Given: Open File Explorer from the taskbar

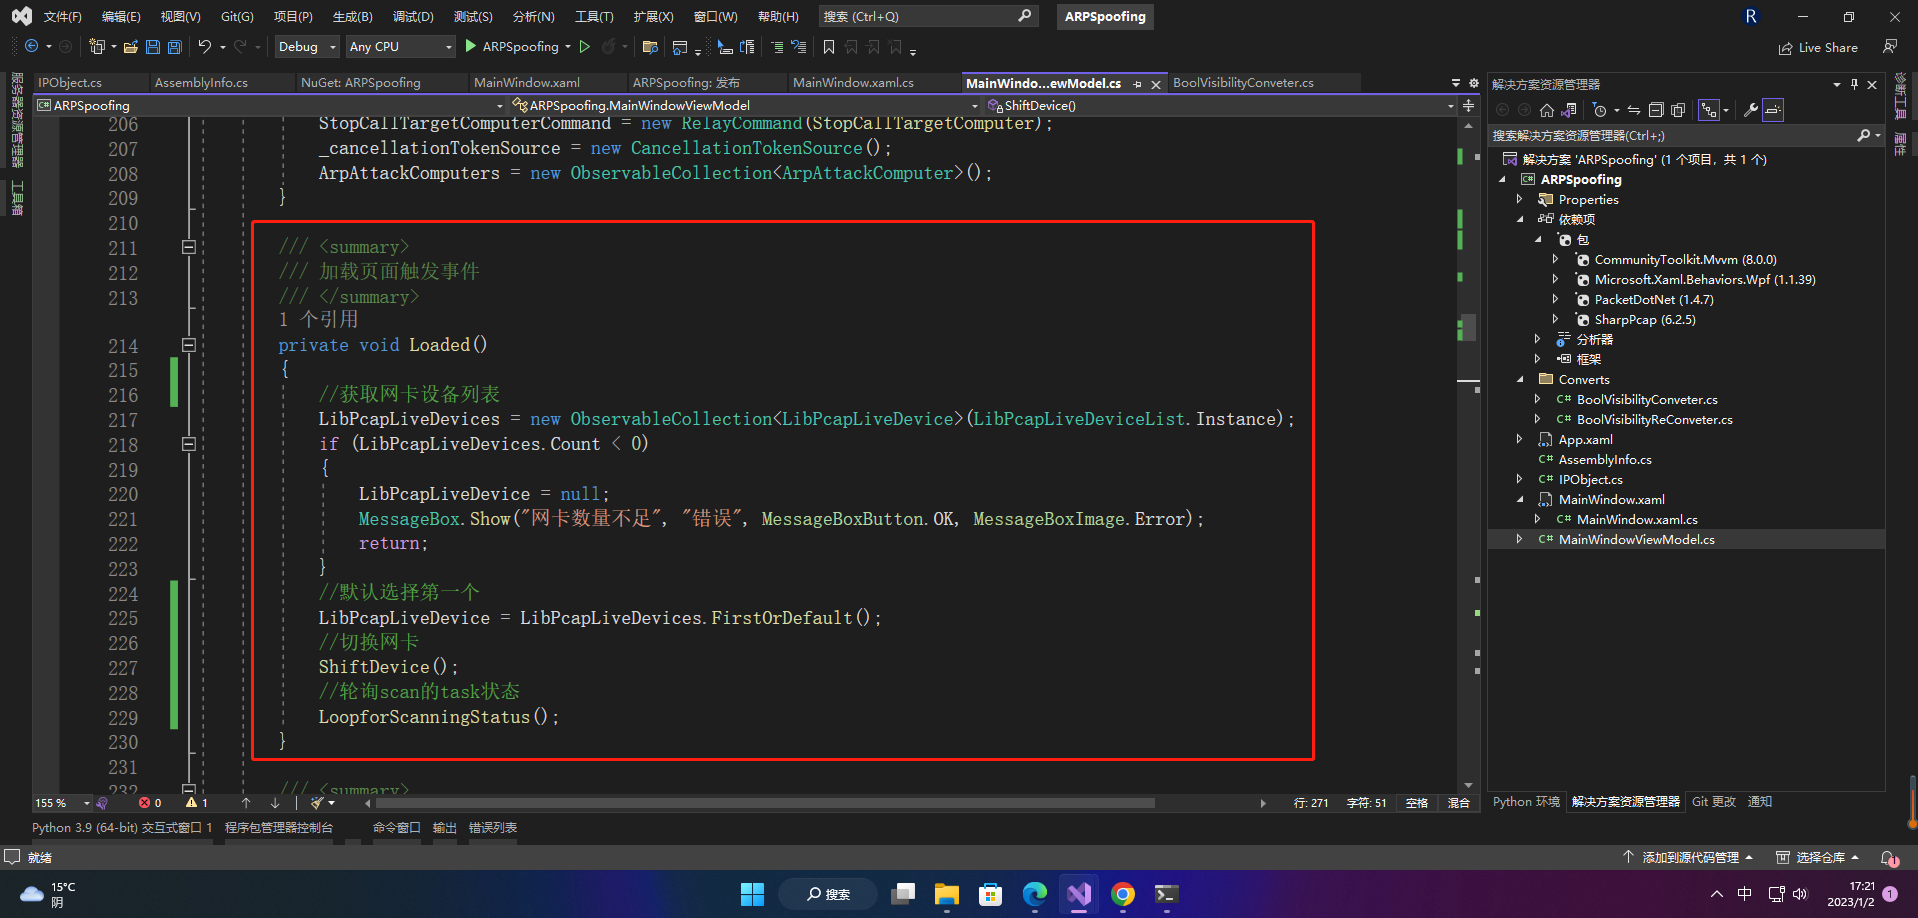Looking at the screenshot, I should click(947, 894).
